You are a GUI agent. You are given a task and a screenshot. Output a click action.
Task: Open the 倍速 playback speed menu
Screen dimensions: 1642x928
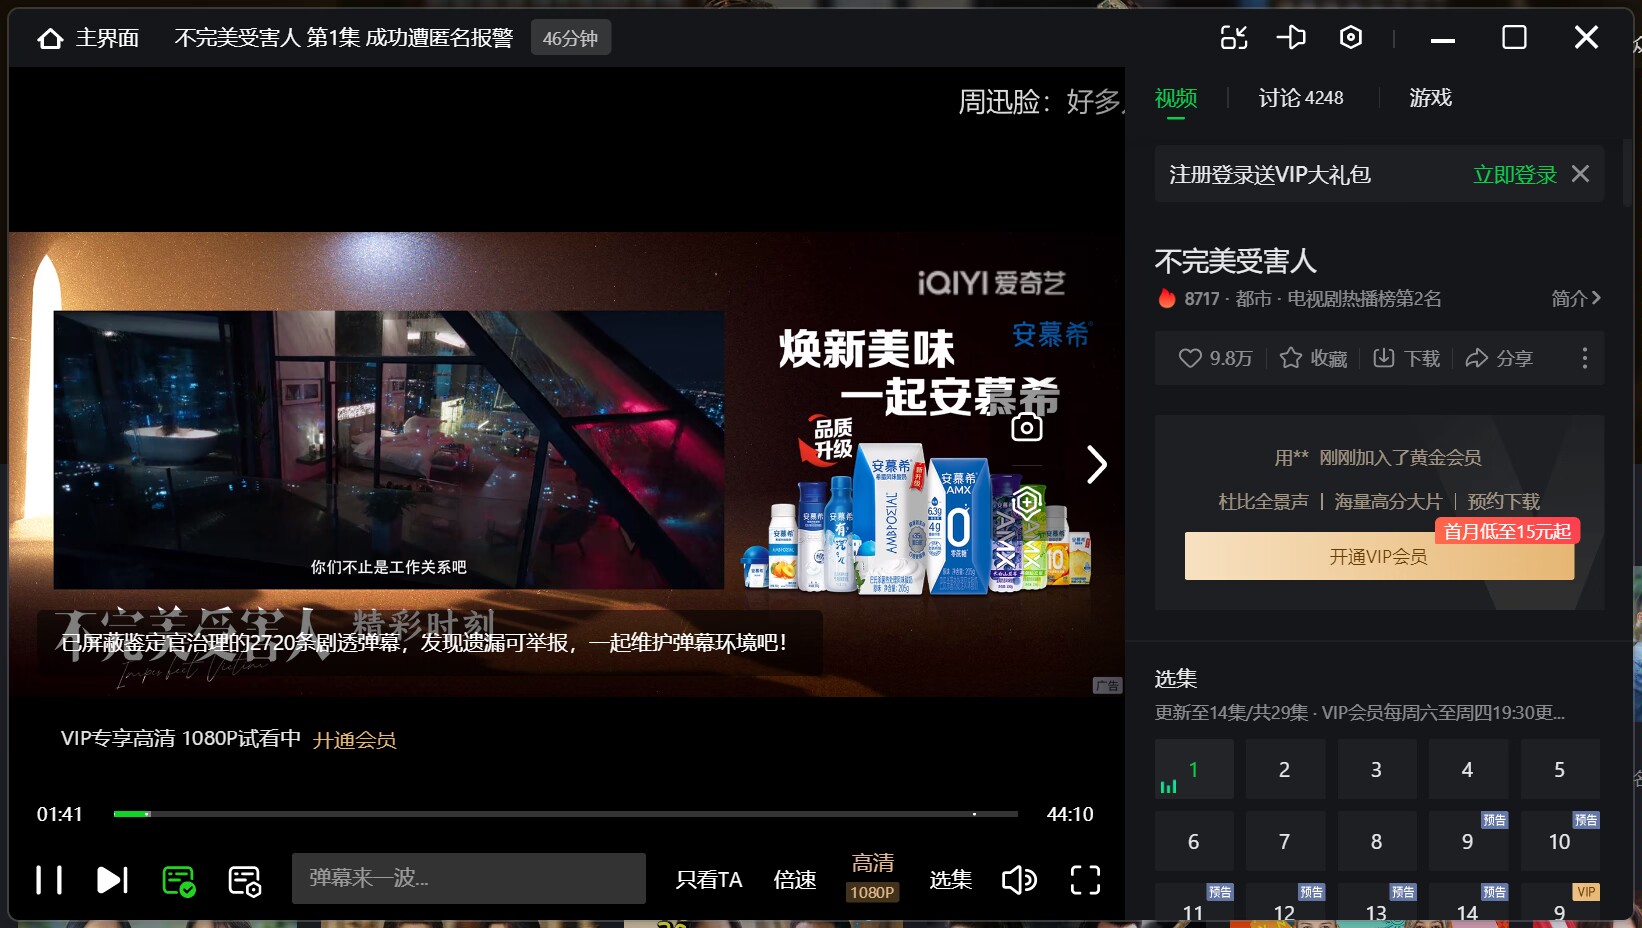[795, 880]
